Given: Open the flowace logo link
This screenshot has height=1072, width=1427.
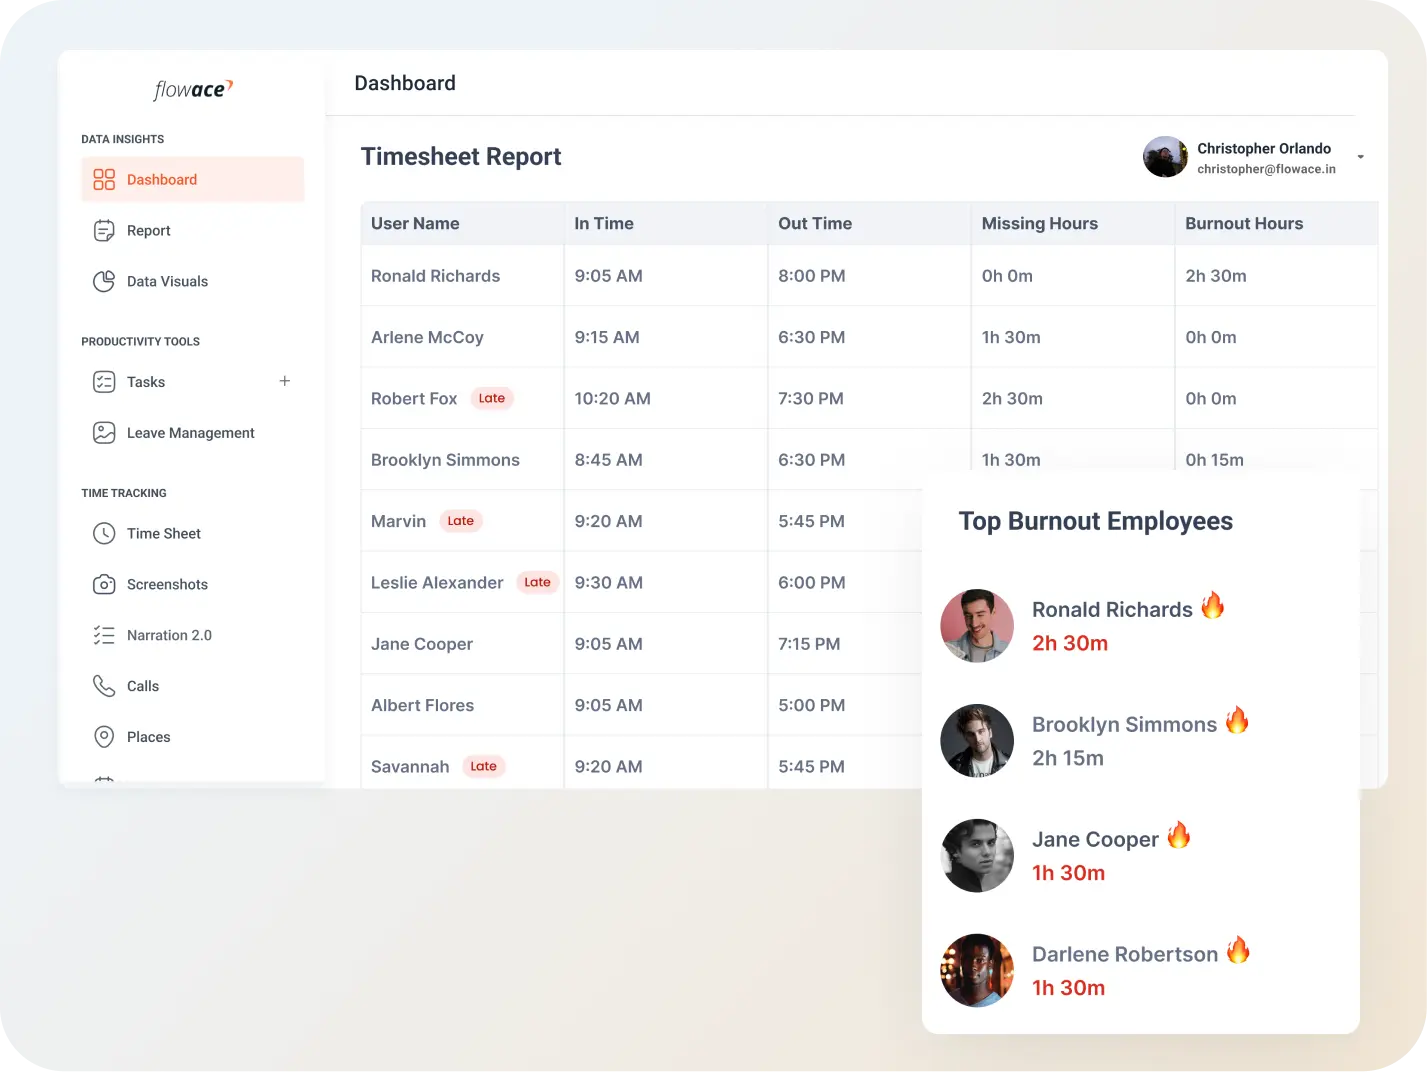Looking at the screenshot, I should pyautogui.click(x=192, y=89).
